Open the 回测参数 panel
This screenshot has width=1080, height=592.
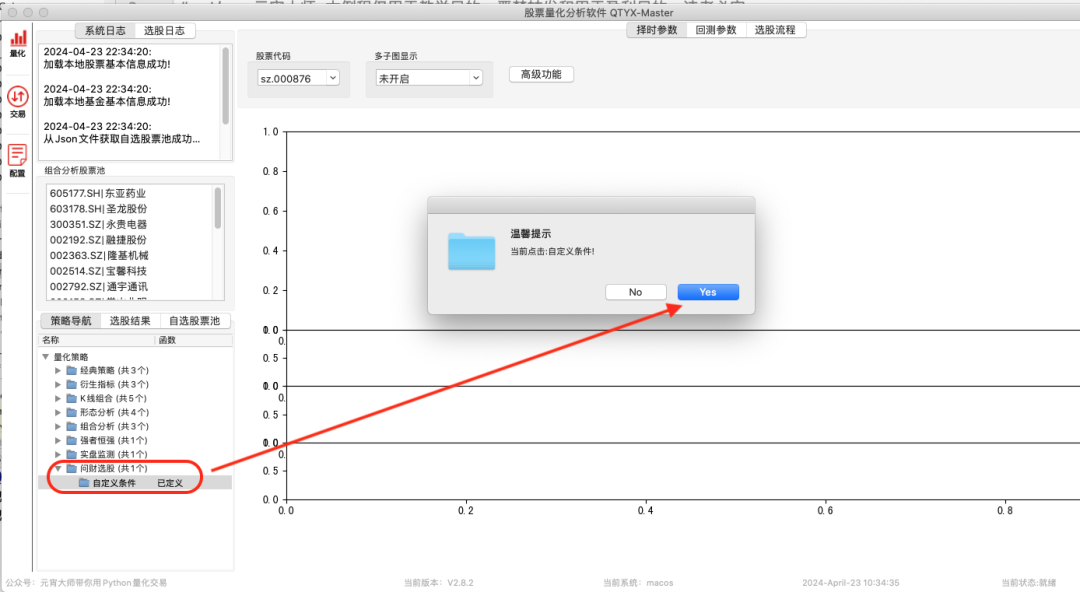pyautogui.click(x=719, y=30)
